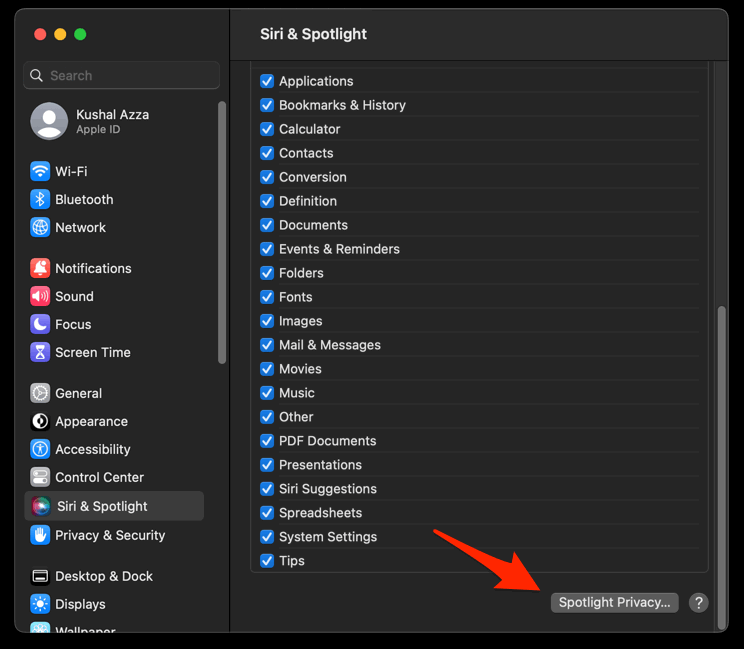Uncheck the Applications checkbox
Screen dimensions: 744x649
click(x=267, y=81)
